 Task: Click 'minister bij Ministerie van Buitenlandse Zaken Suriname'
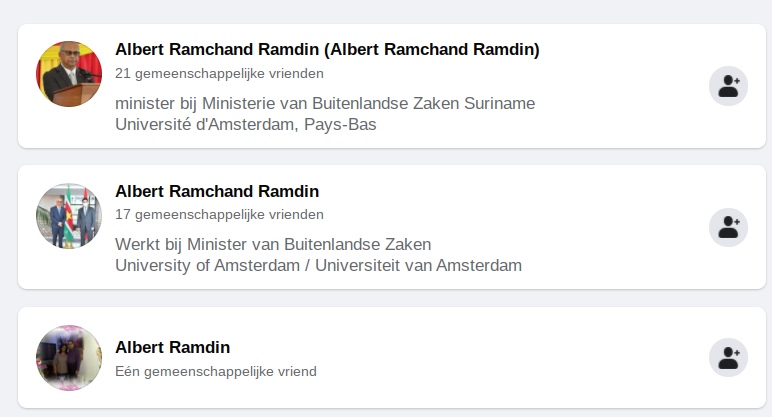pos(325,103)
